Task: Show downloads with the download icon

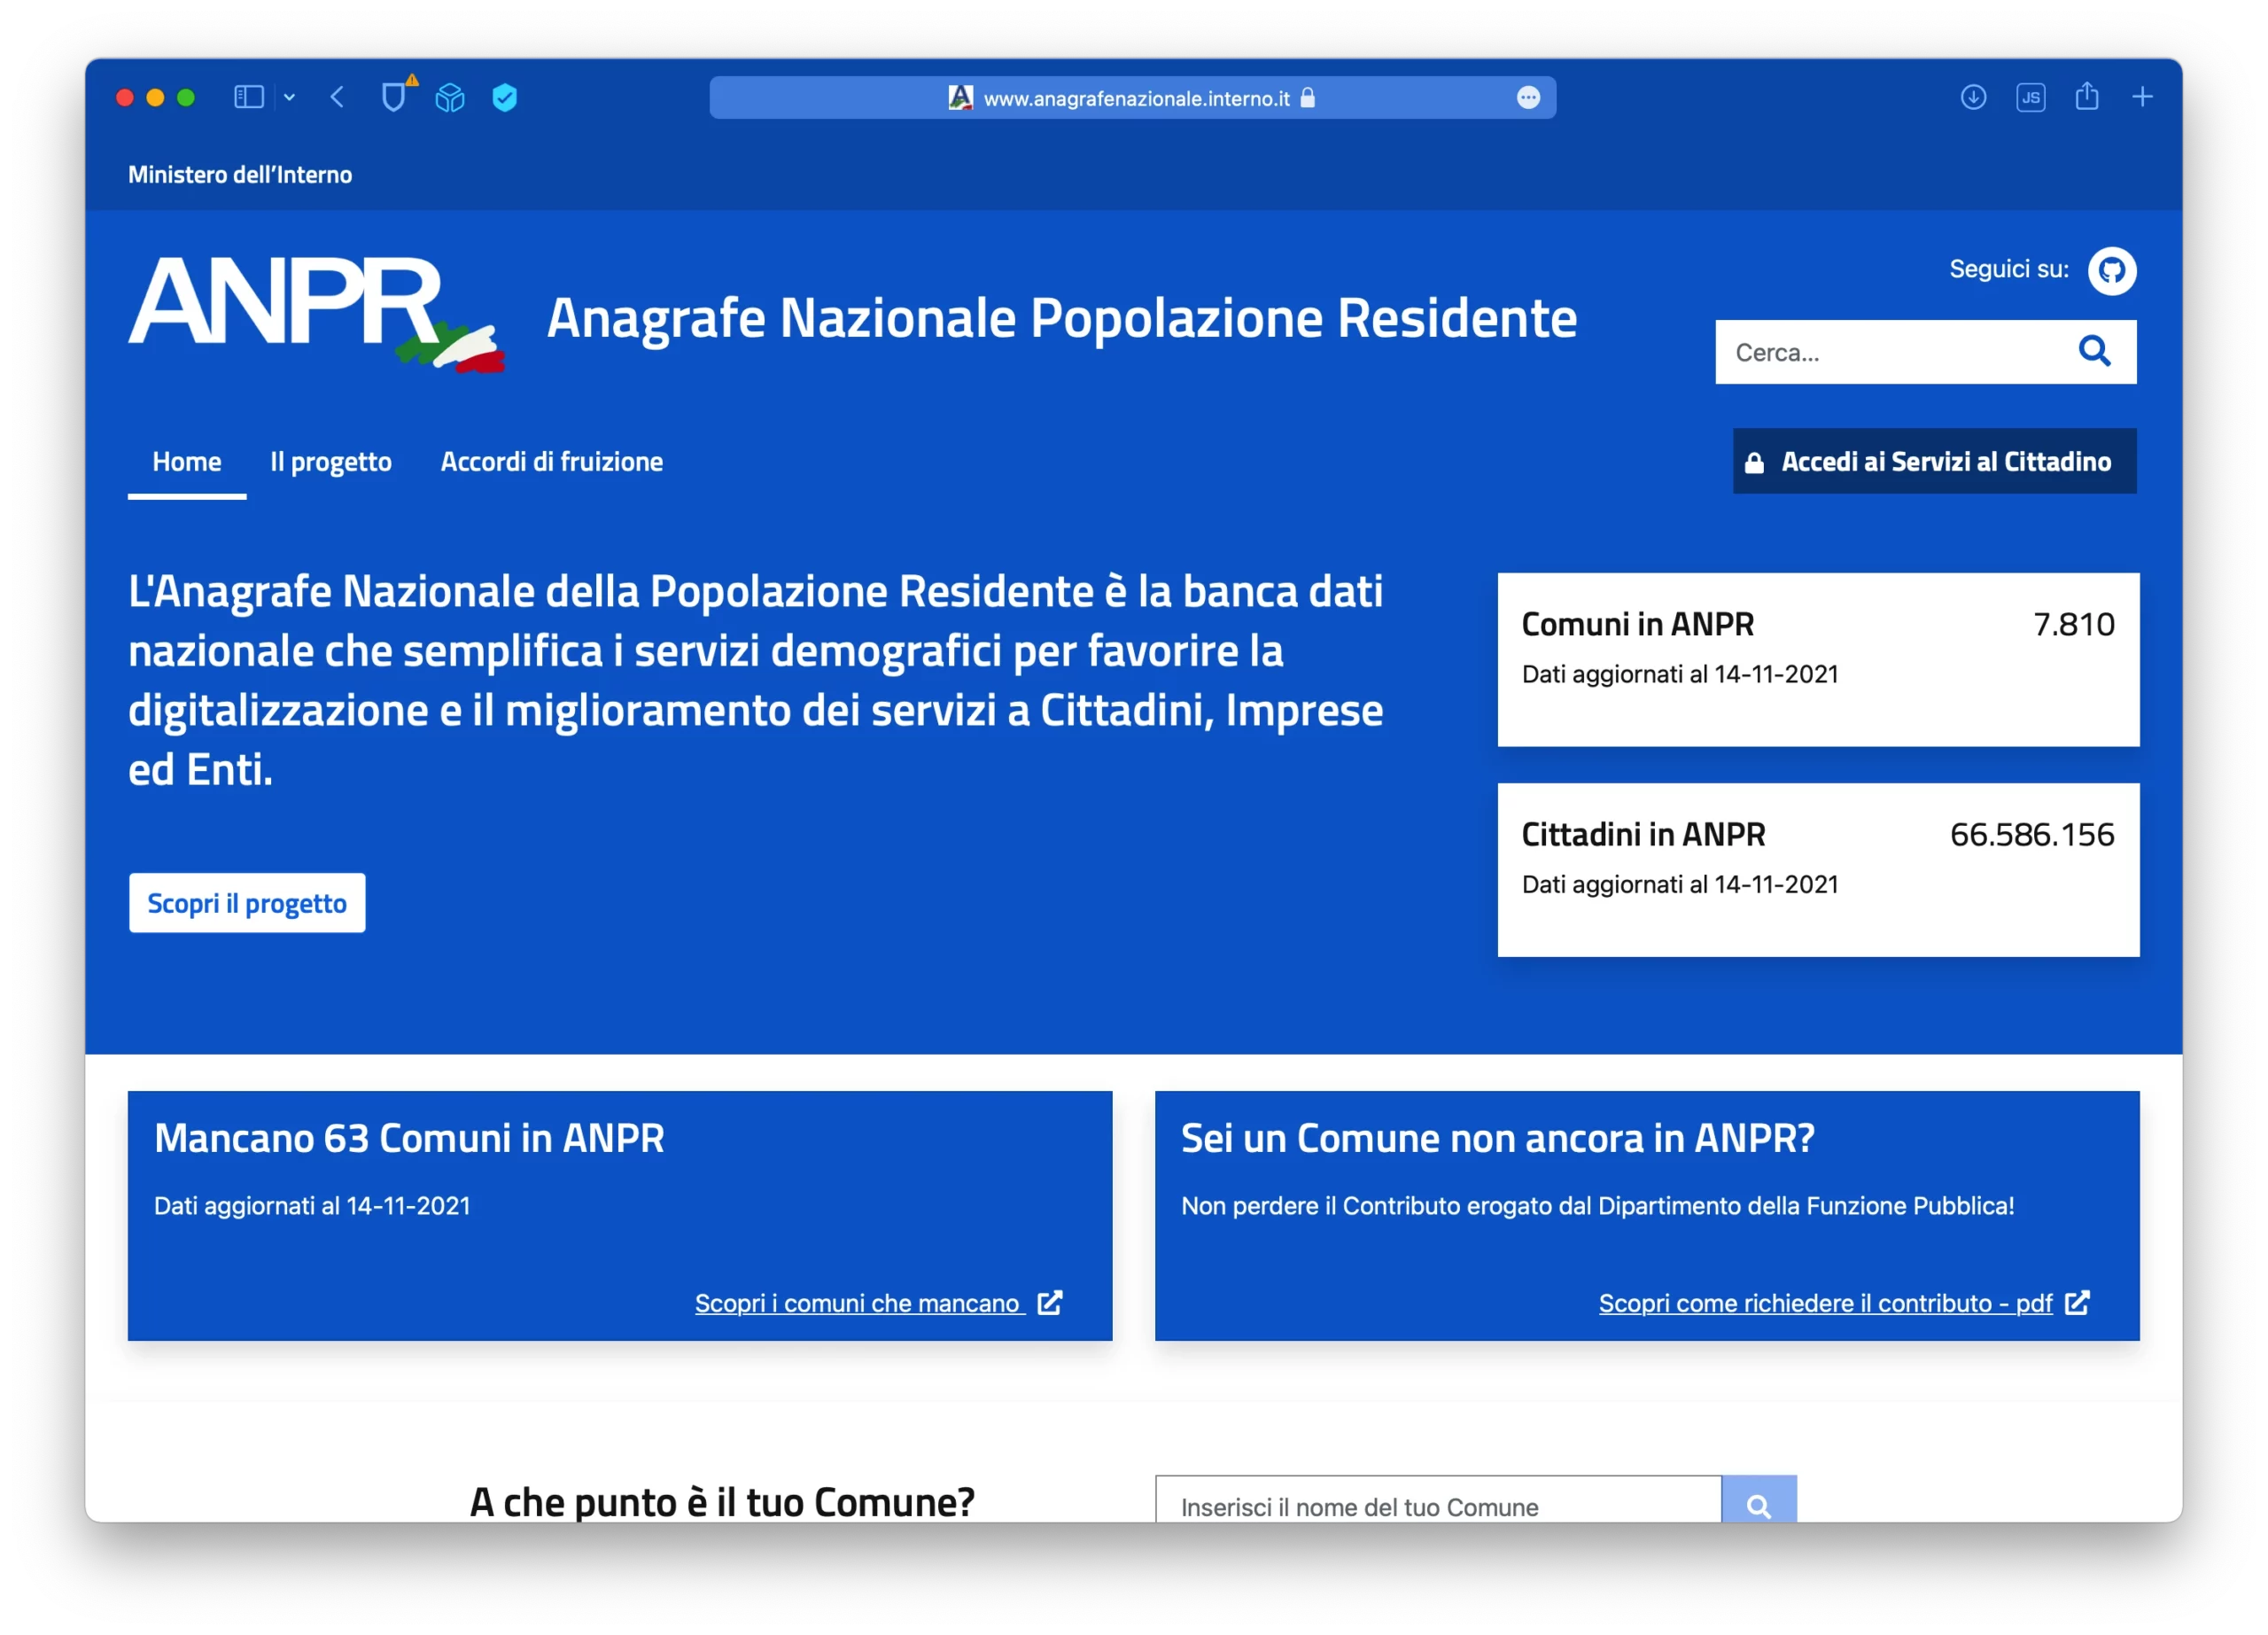Action: tap(1973, 97)
